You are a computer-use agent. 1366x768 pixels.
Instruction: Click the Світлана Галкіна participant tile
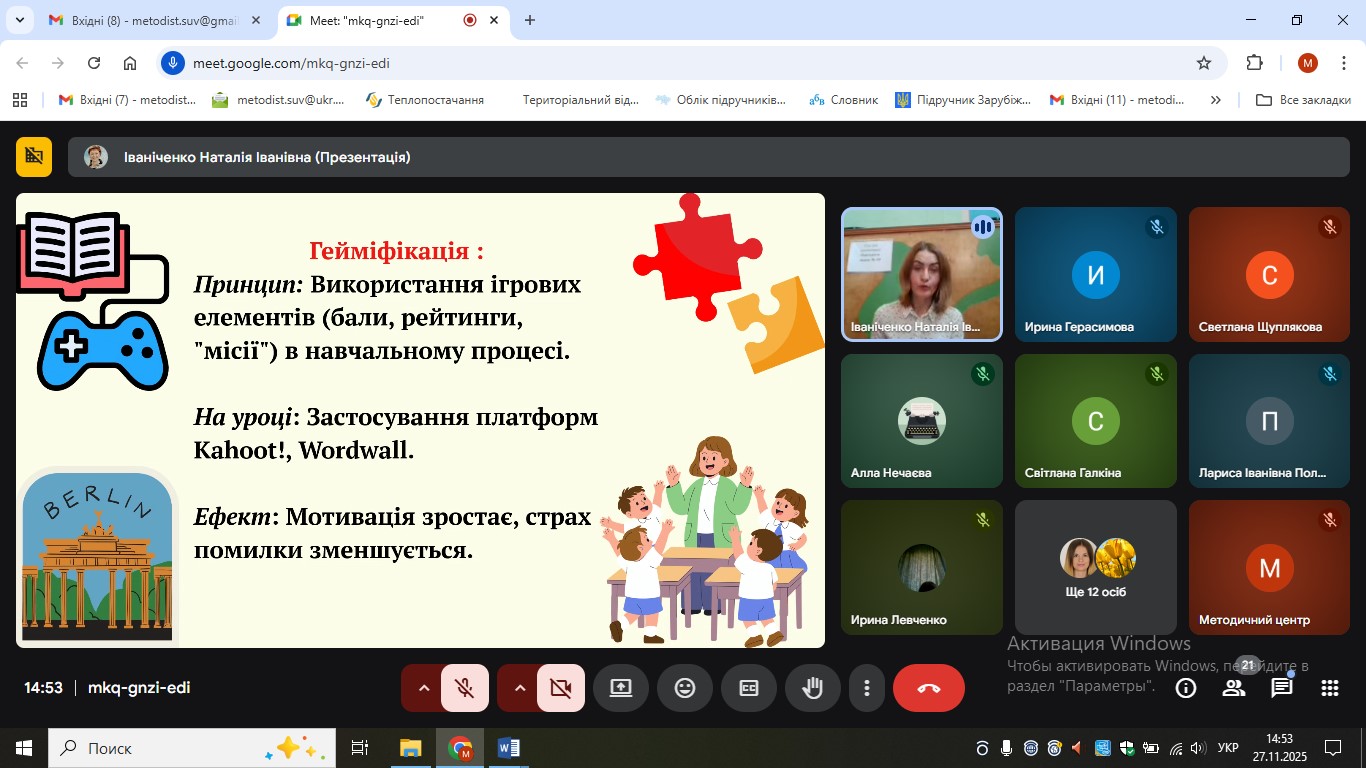pyautogui.click(x=1095, y=421)
